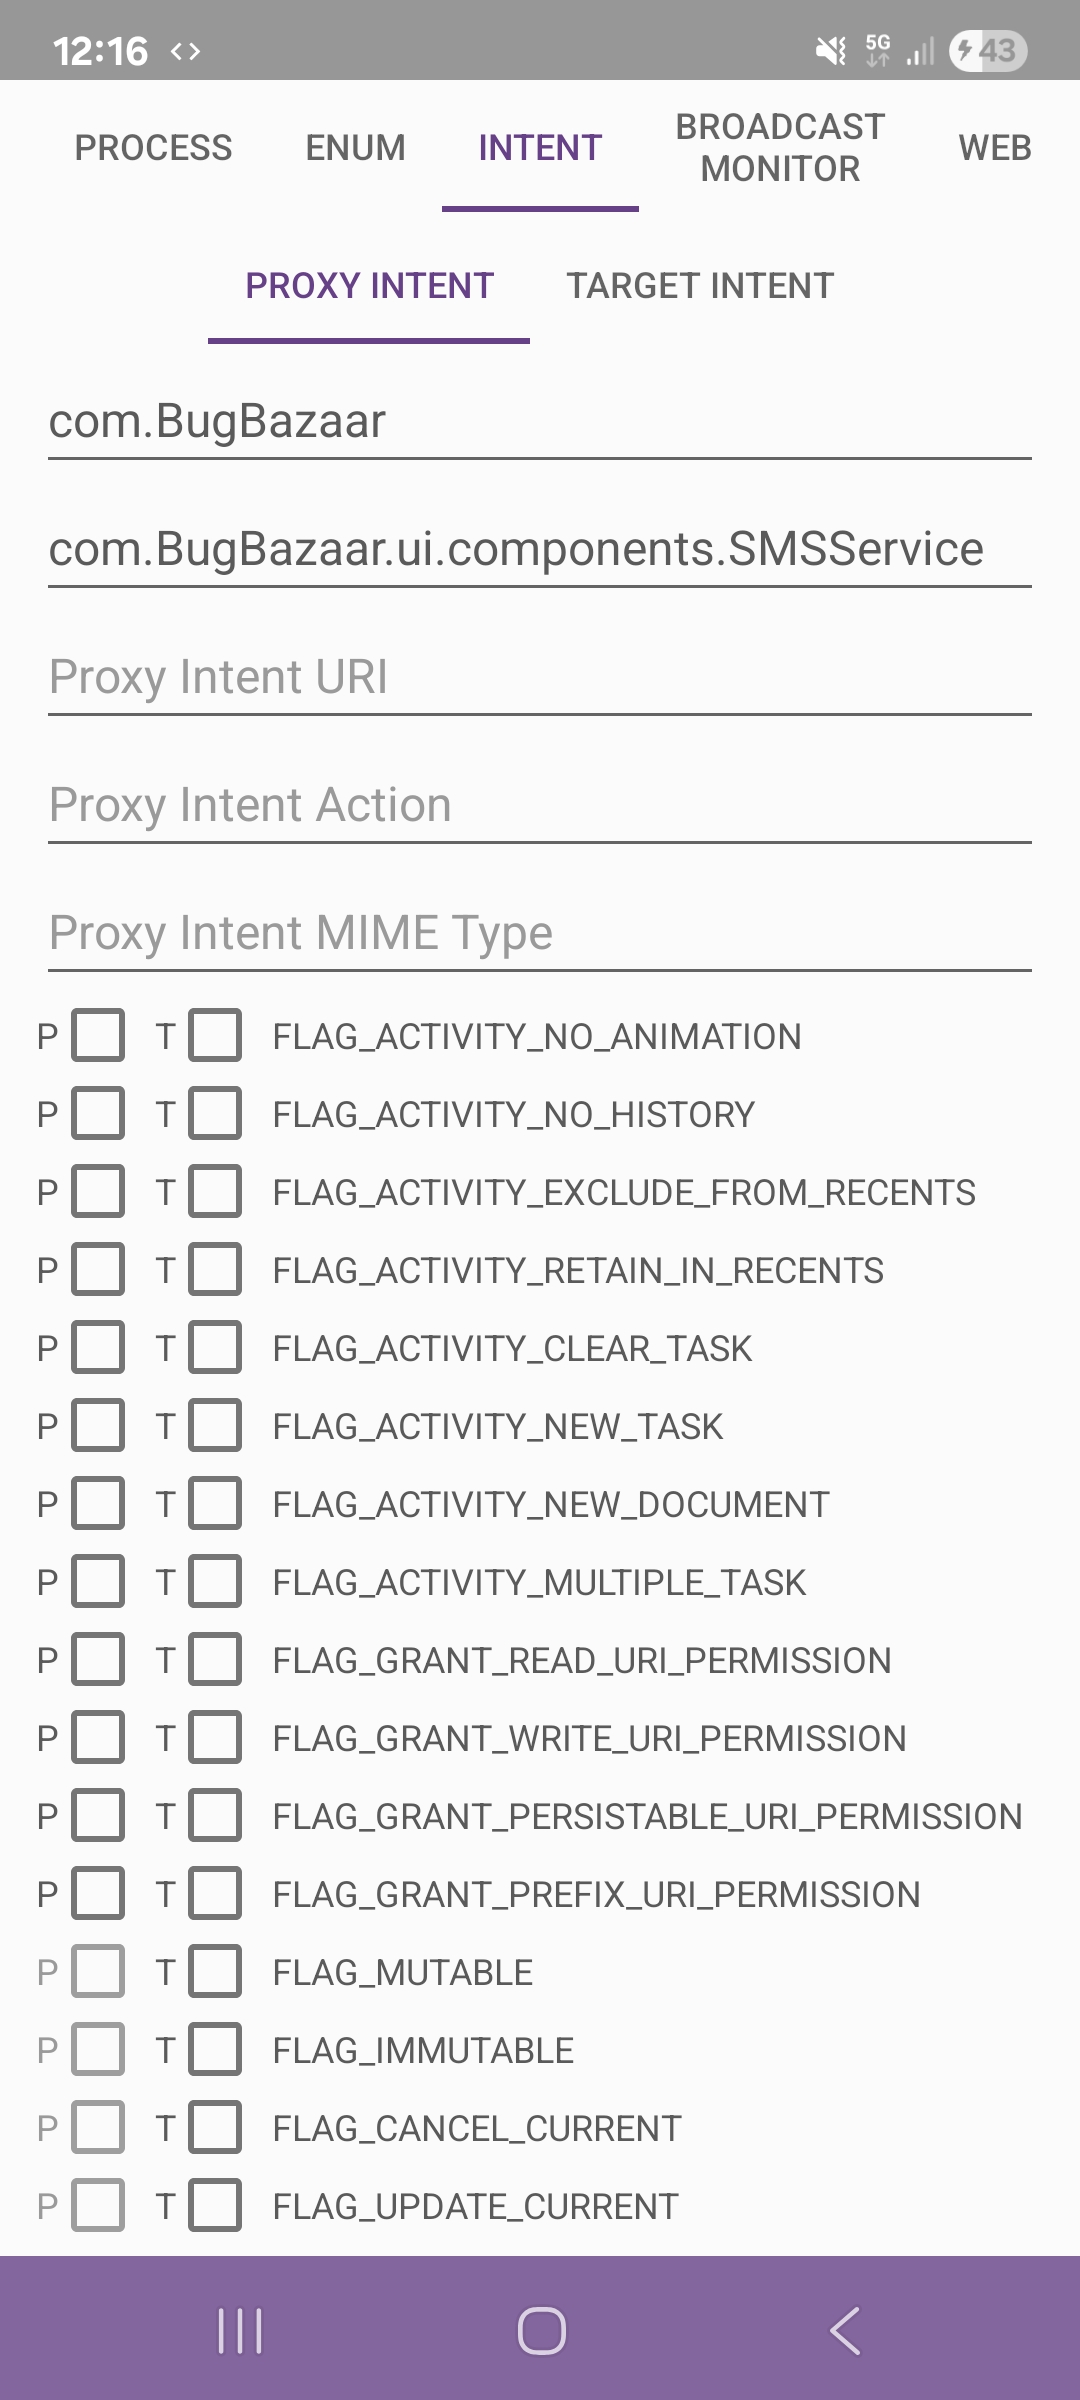The height and width of the screenshot is (2400, 1080).
Task: Open recent apps navigation icon
Action: click(240, 2331)
